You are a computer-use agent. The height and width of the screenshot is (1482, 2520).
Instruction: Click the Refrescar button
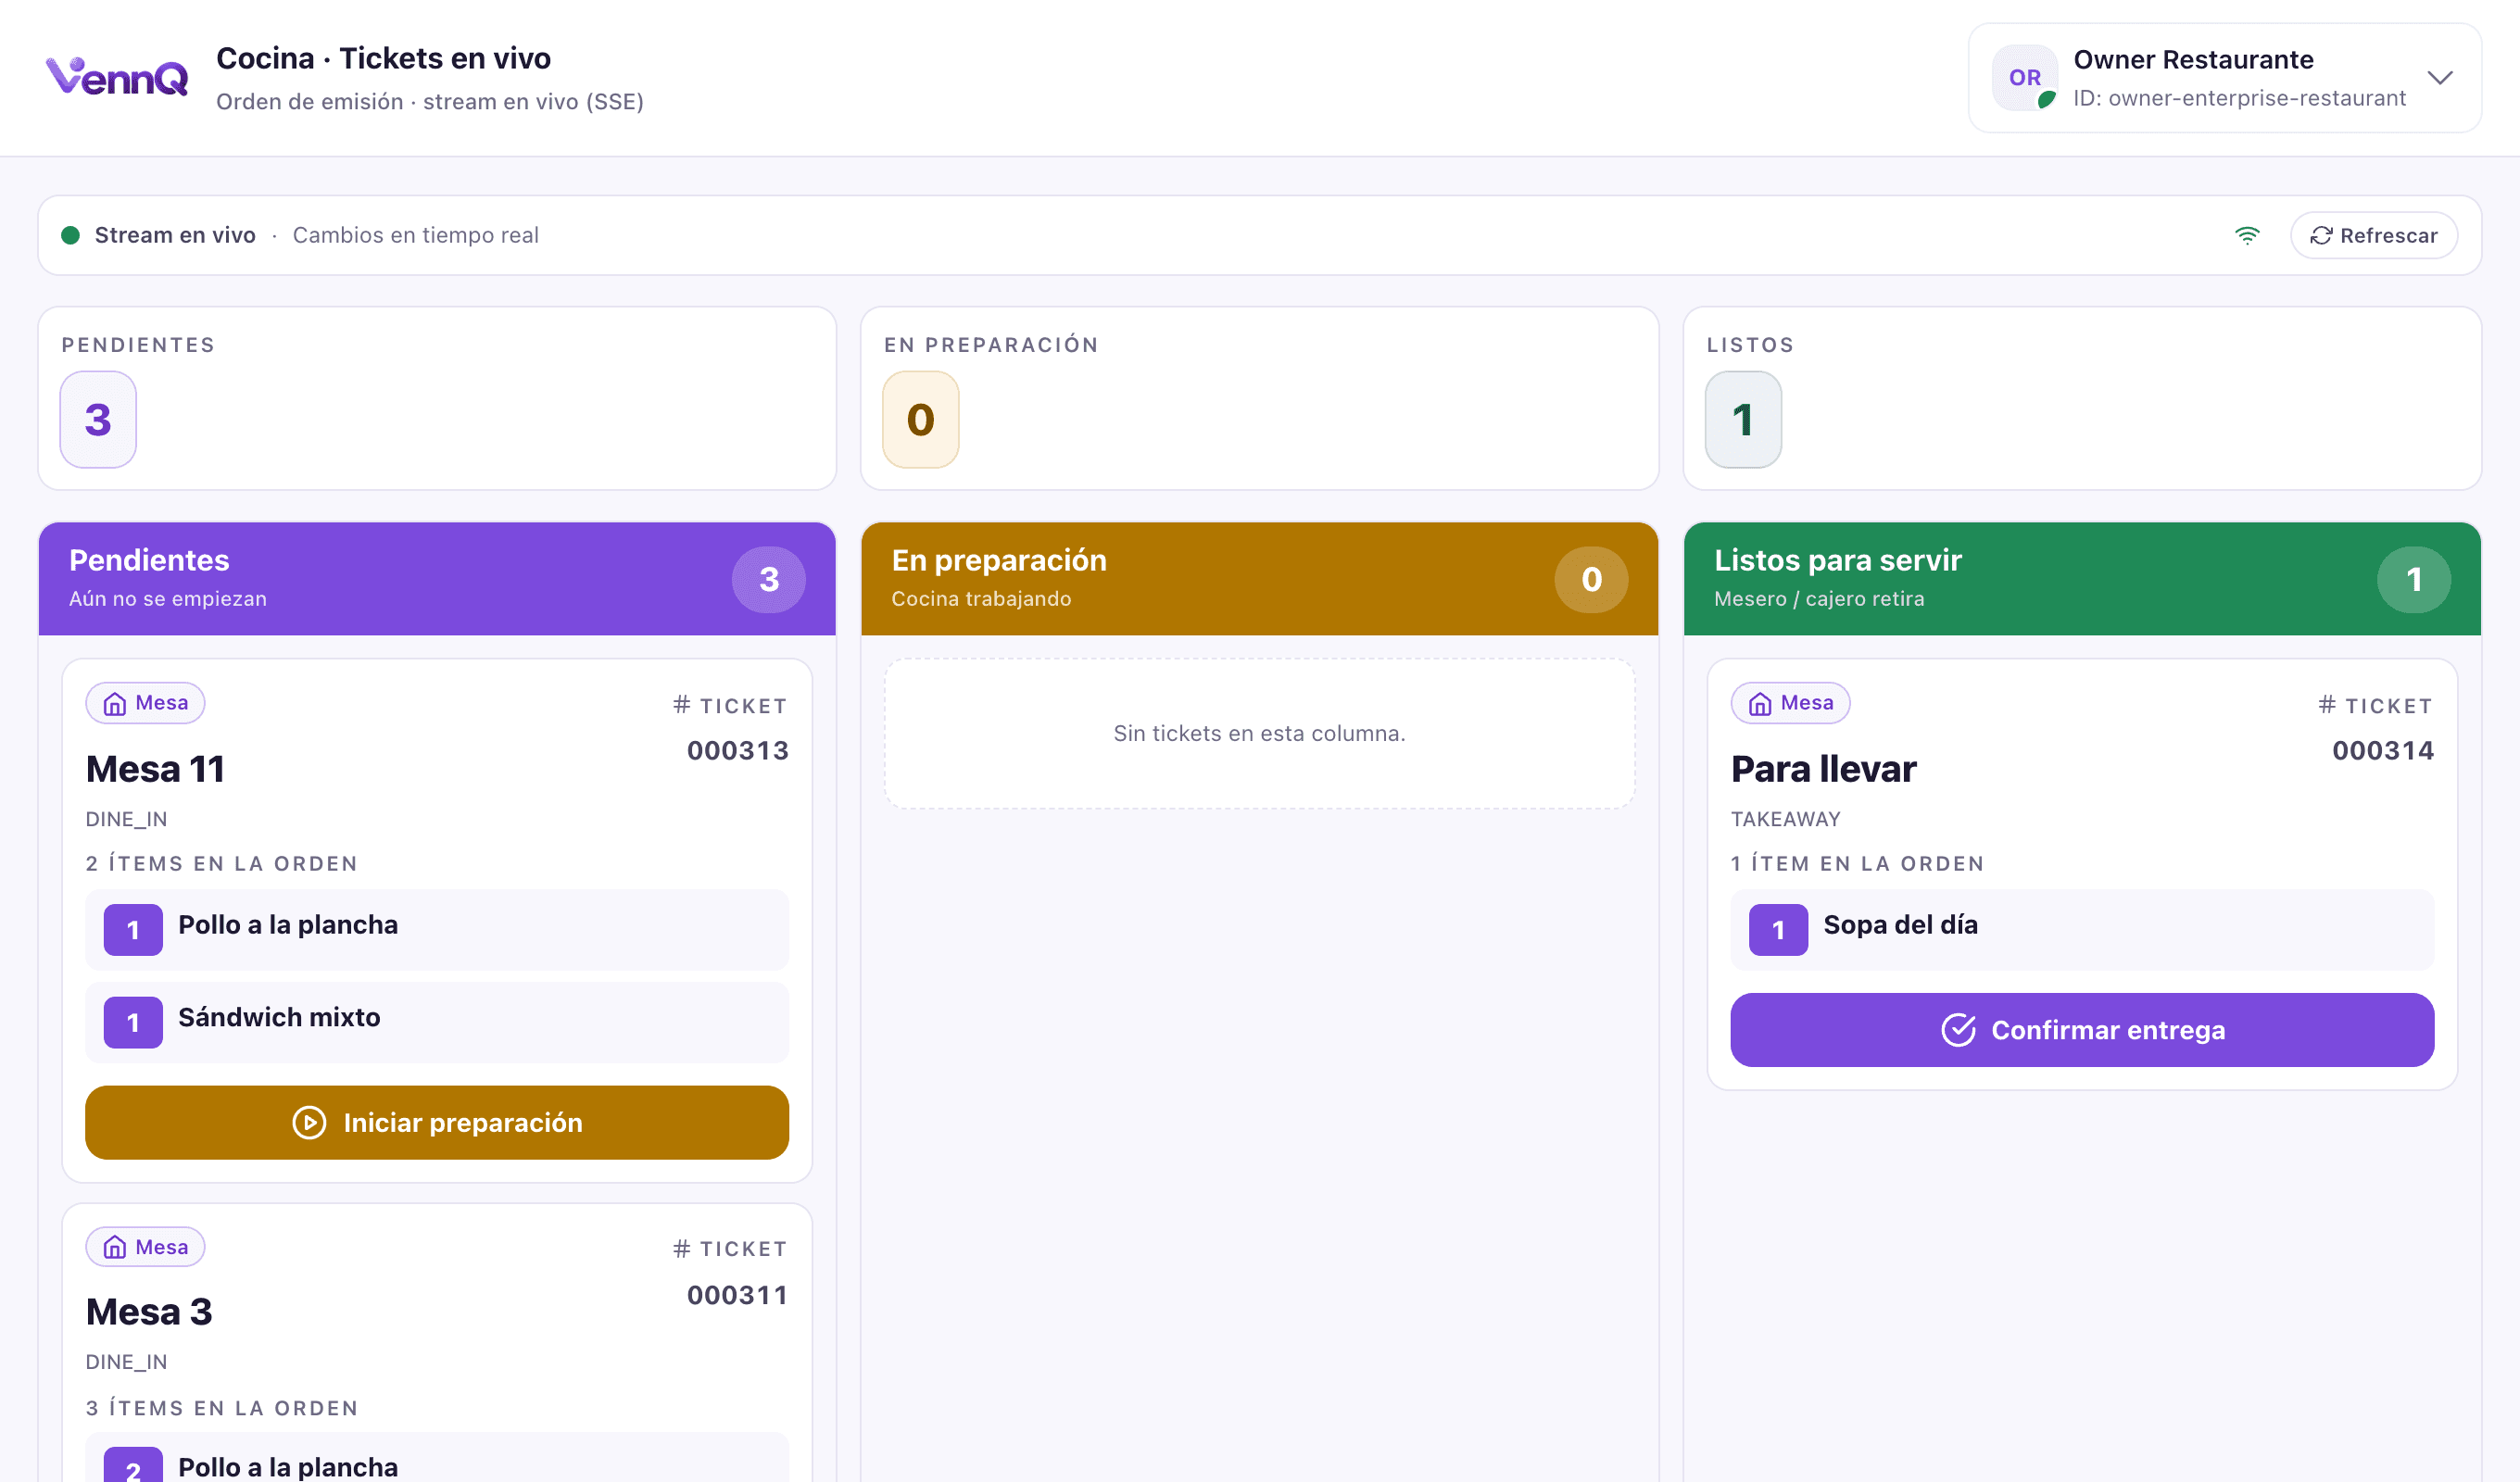[2374, 235]
